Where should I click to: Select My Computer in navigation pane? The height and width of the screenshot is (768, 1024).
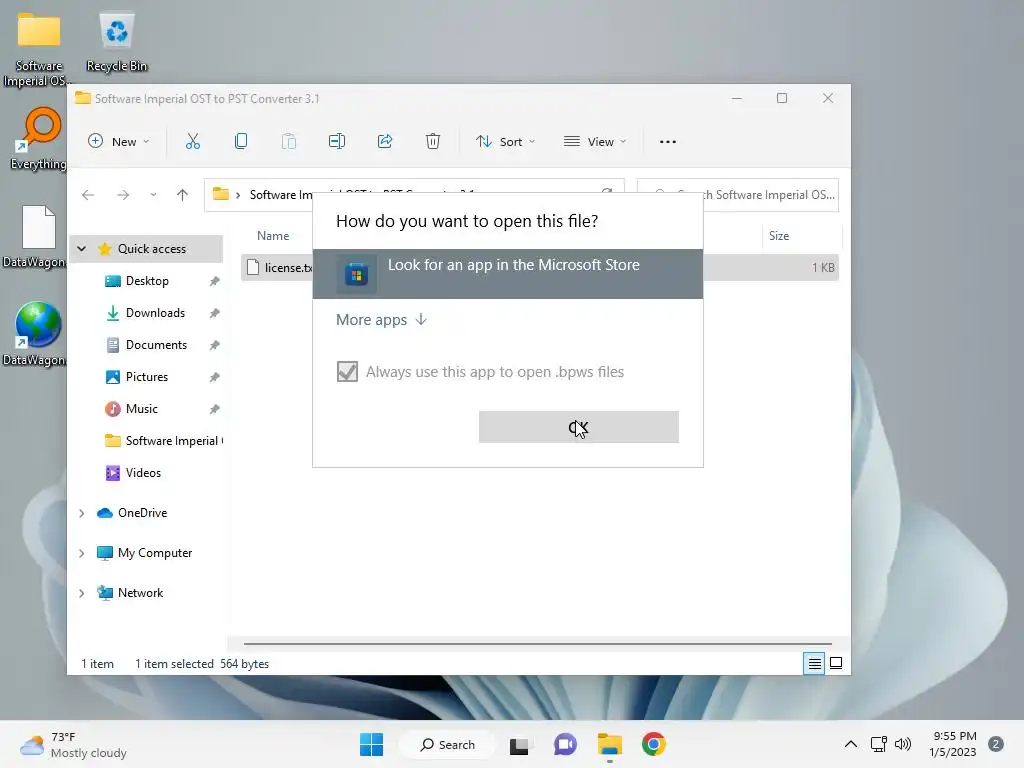[x=155, y=552]
